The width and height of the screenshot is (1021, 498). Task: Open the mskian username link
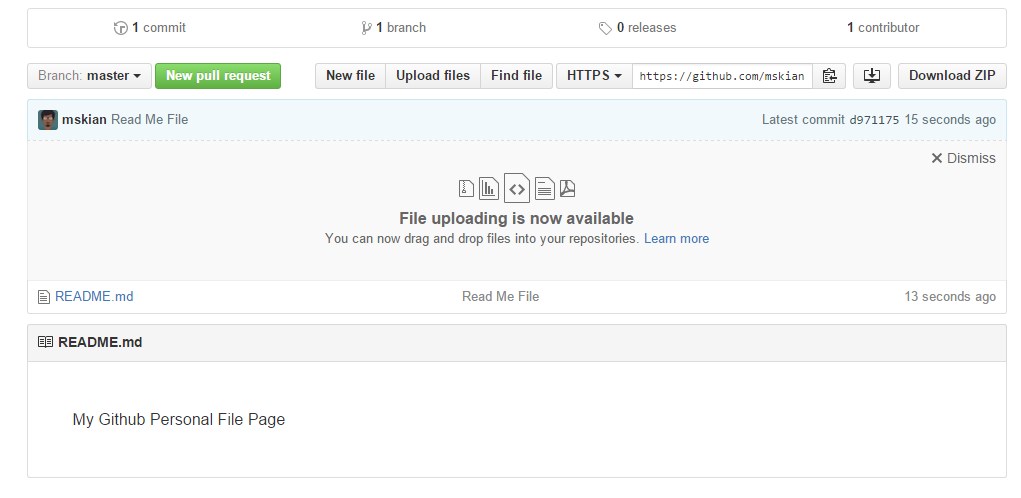[84, 120]
